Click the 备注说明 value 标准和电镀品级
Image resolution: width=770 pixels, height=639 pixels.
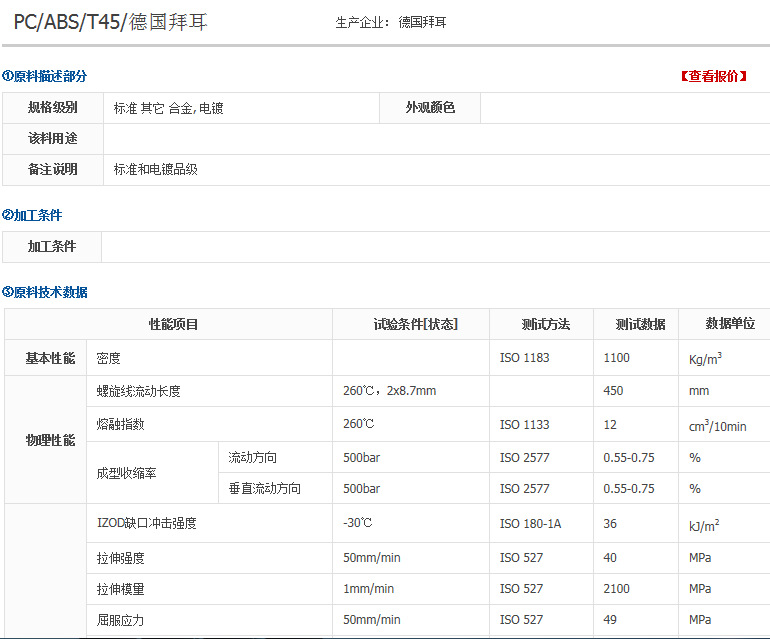tap(156, 169)
